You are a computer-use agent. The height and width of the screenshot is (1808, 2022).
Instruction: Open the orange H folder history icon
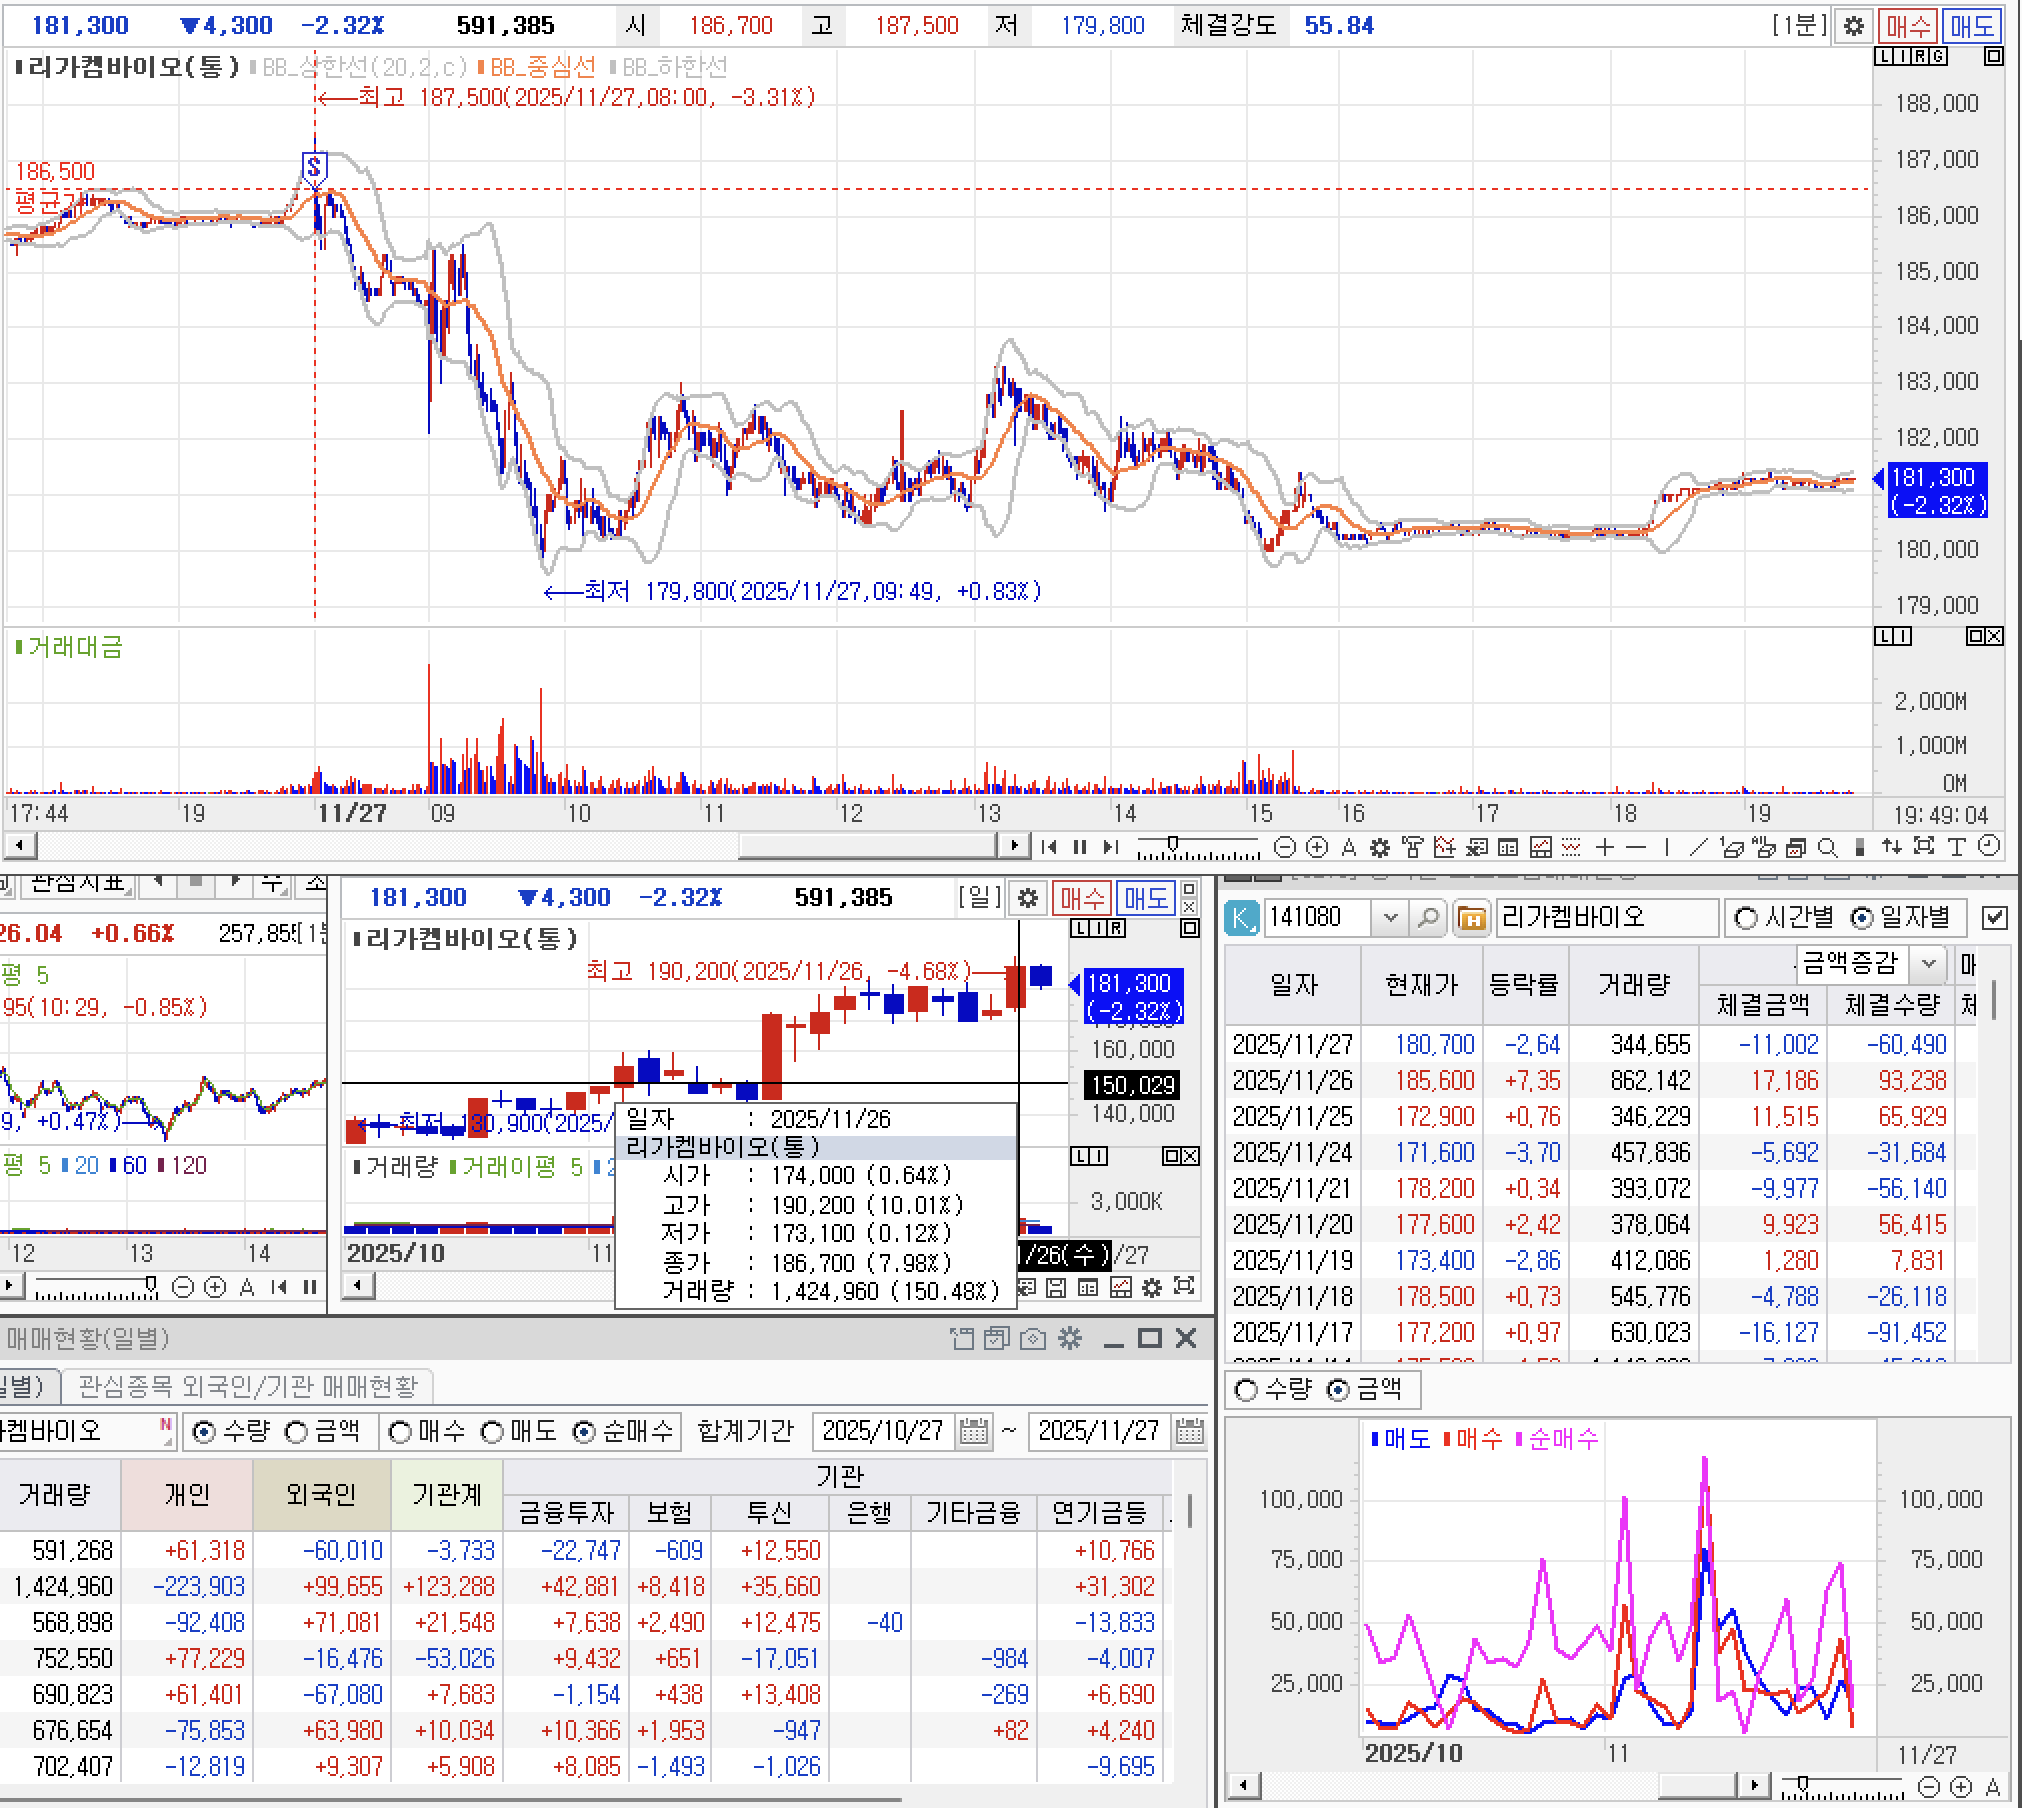click(x=1471, y=917)
